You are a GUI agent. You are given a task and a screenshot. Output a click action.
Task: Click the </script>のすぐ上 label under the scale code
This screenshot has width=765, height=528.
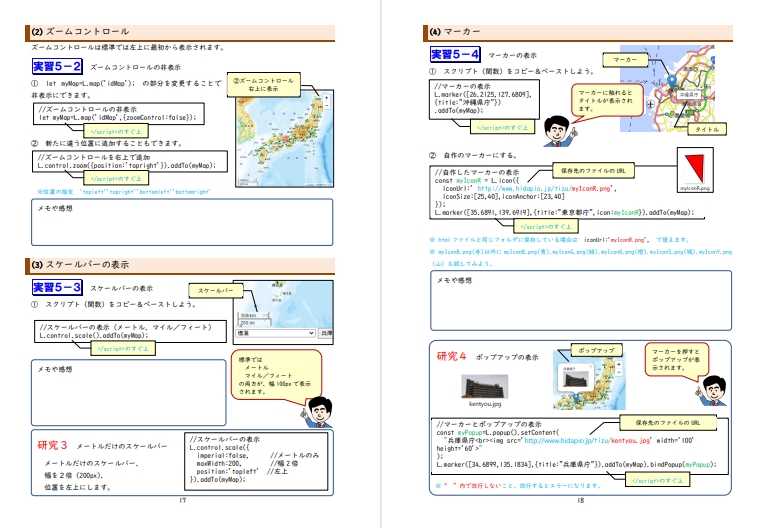122,348
